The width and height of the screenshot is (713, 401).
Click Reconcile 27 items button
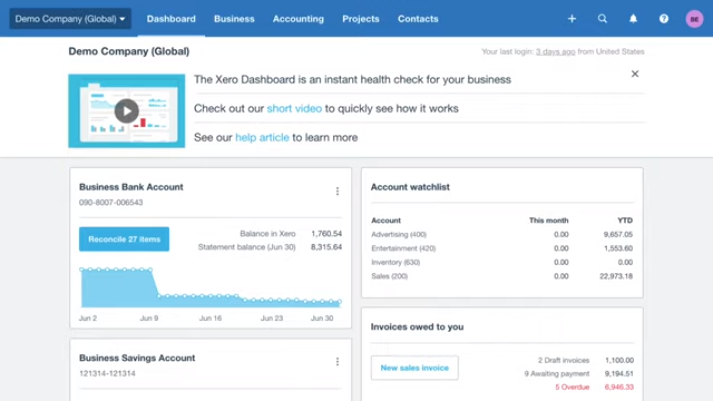124,239
